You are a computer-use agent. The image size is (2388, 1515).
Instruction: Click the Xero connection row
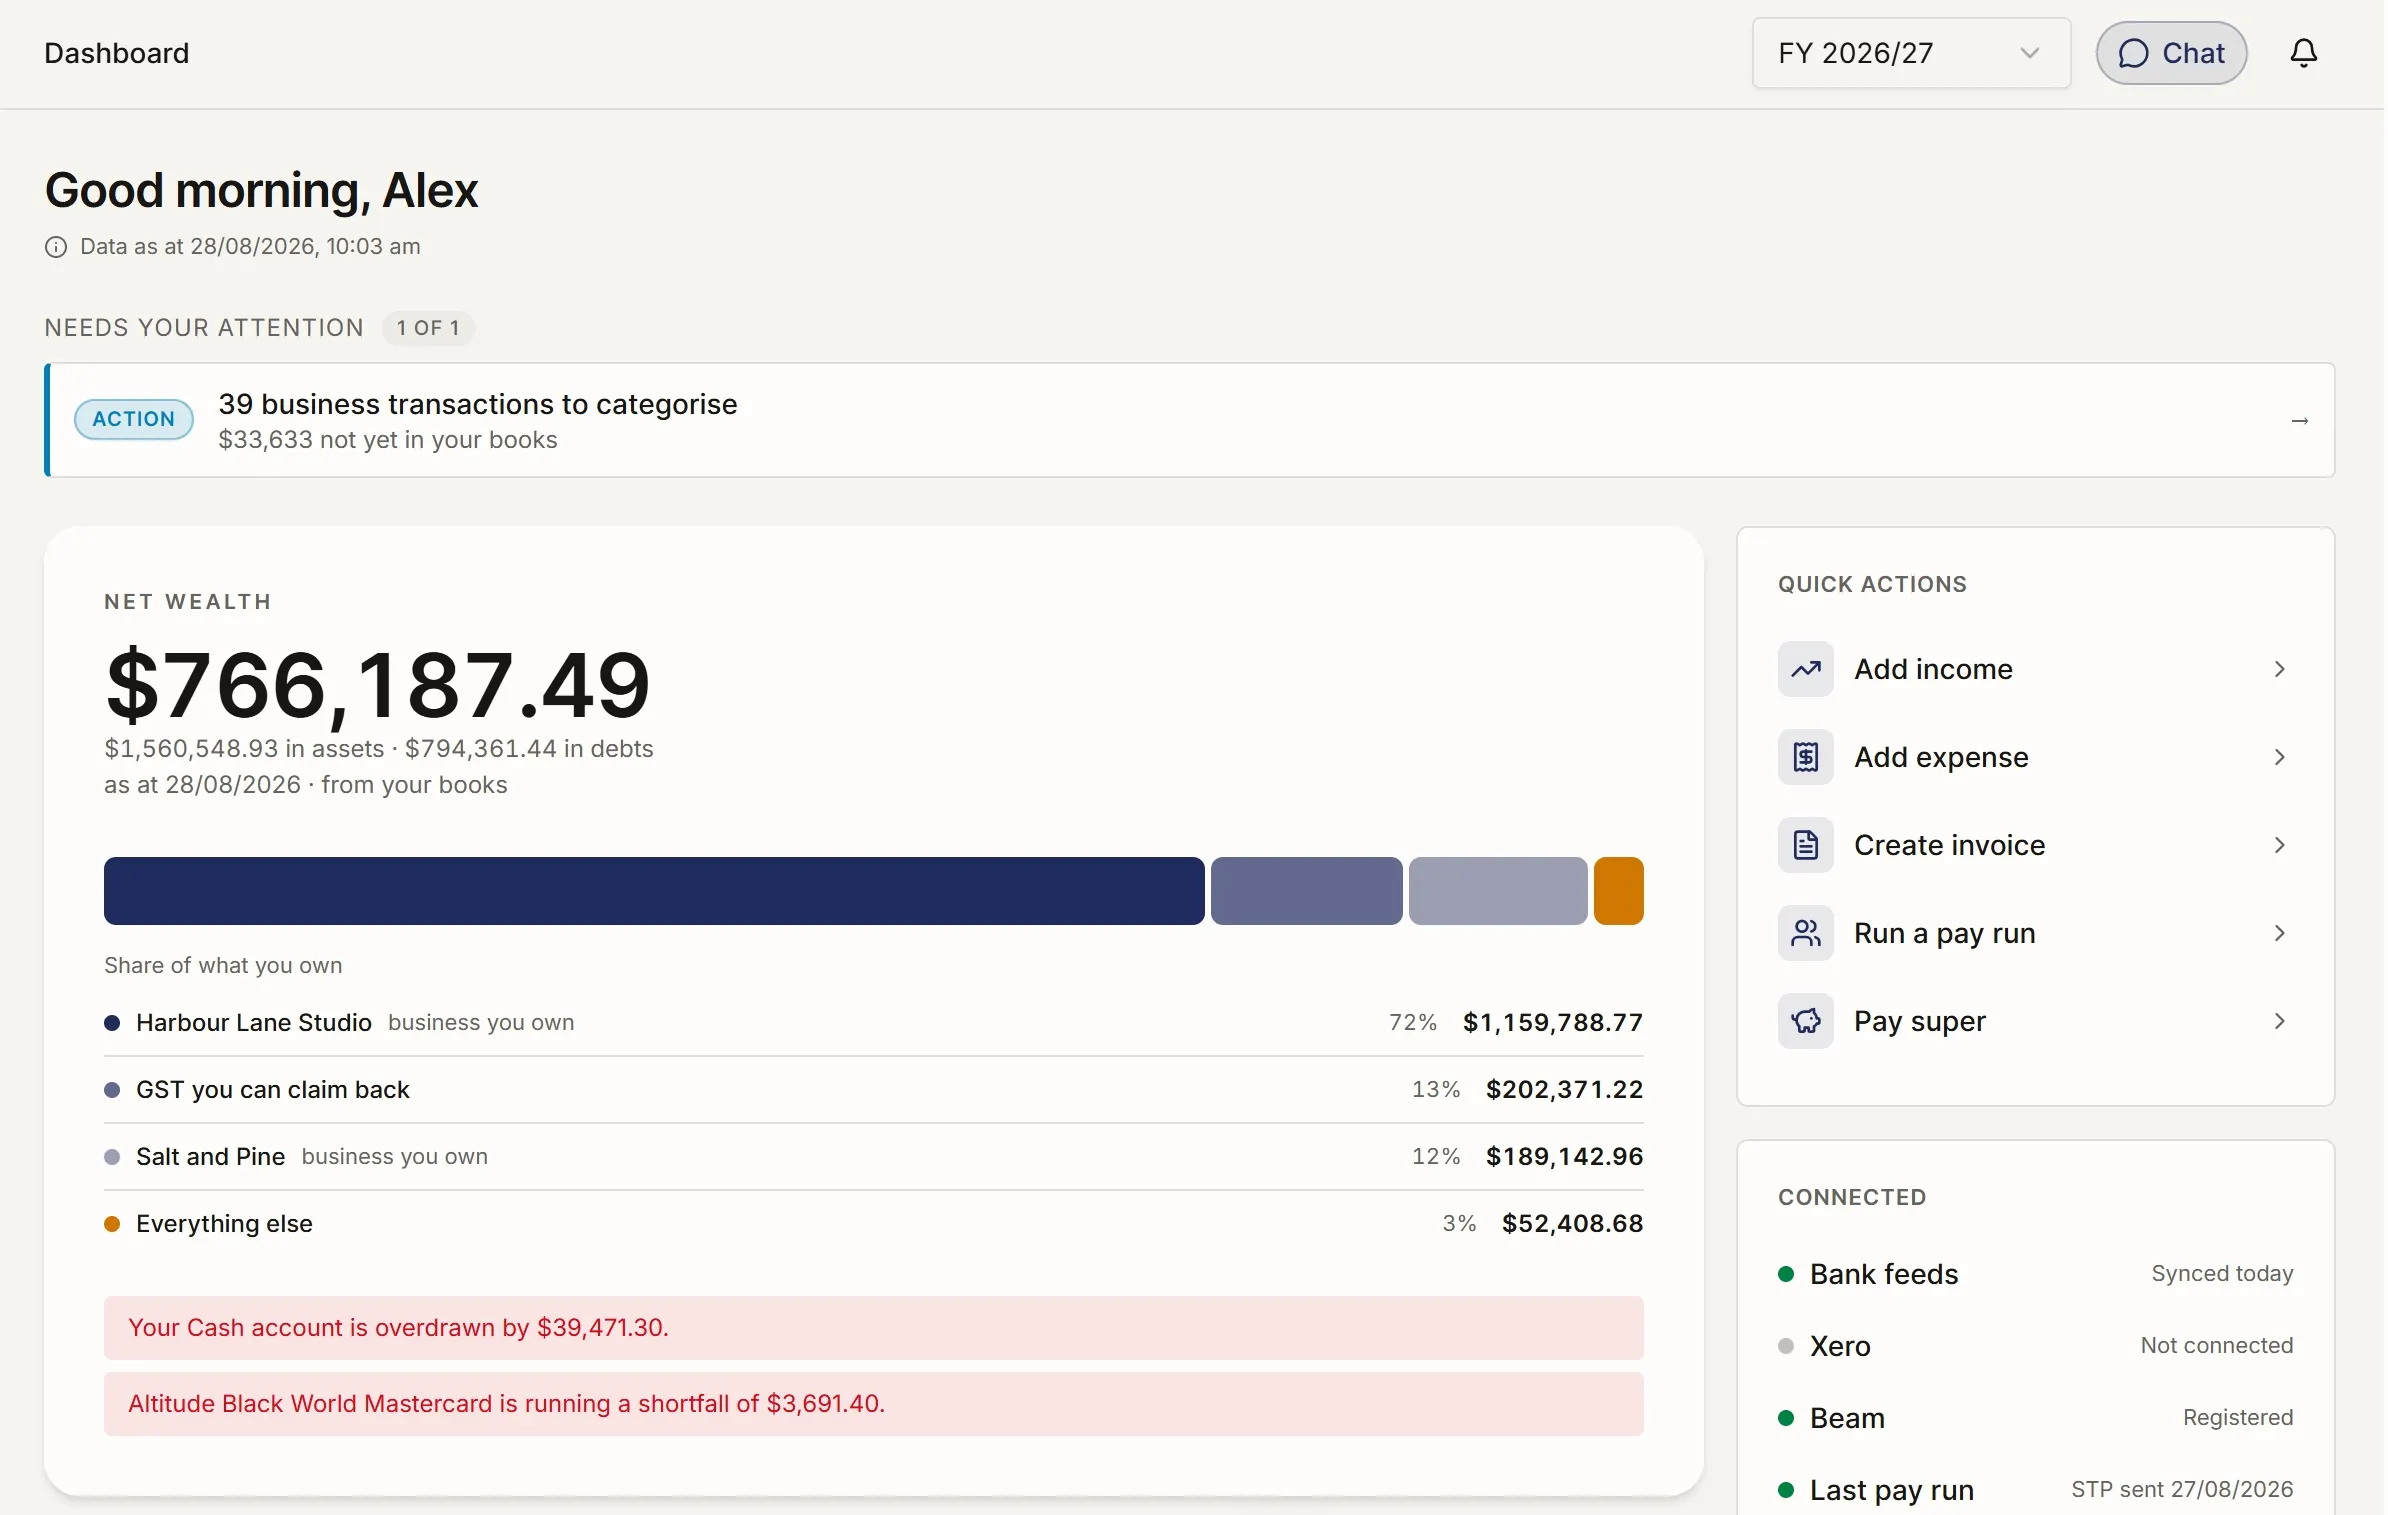[x=2035, y=1346]
